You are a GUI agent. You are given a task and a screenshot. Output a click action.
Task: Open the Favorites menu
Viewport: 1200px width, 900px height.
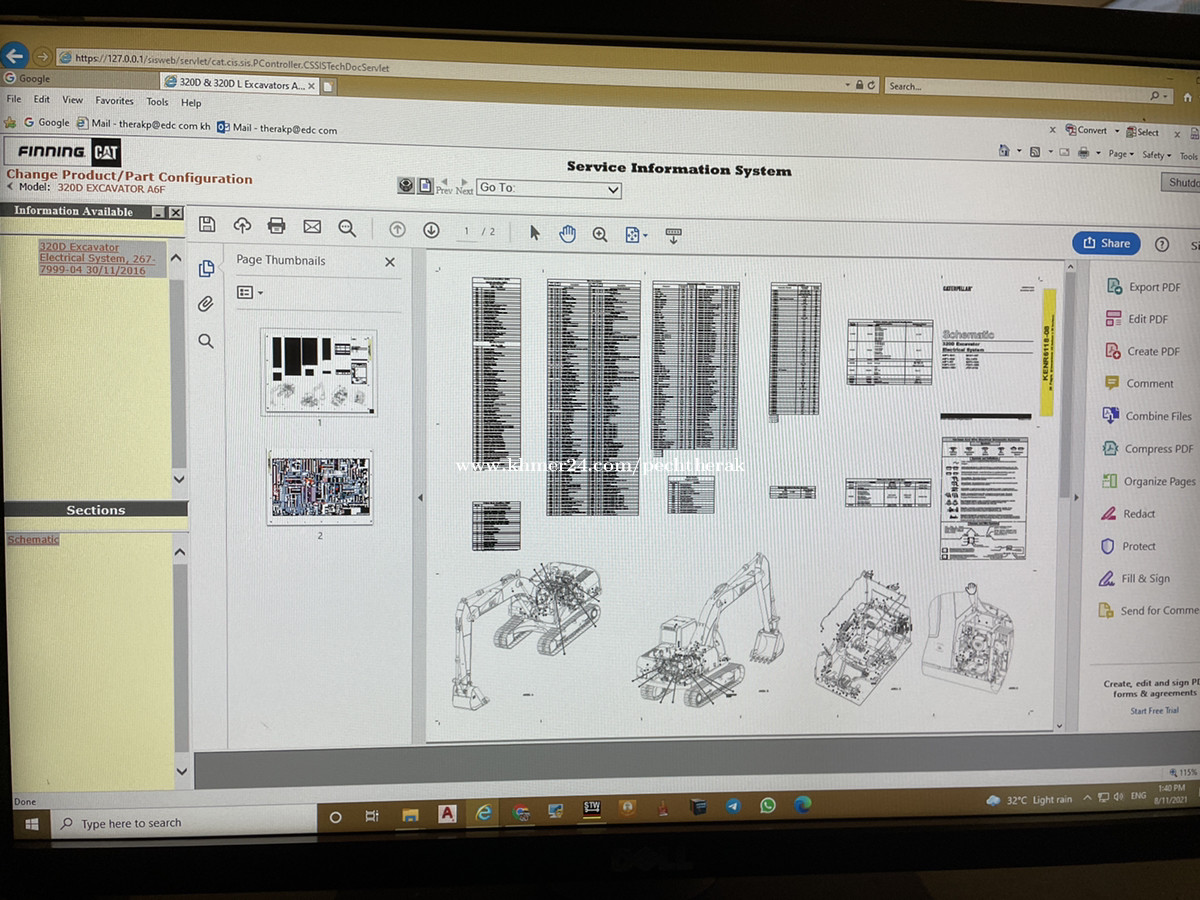(x=115, y=101)
